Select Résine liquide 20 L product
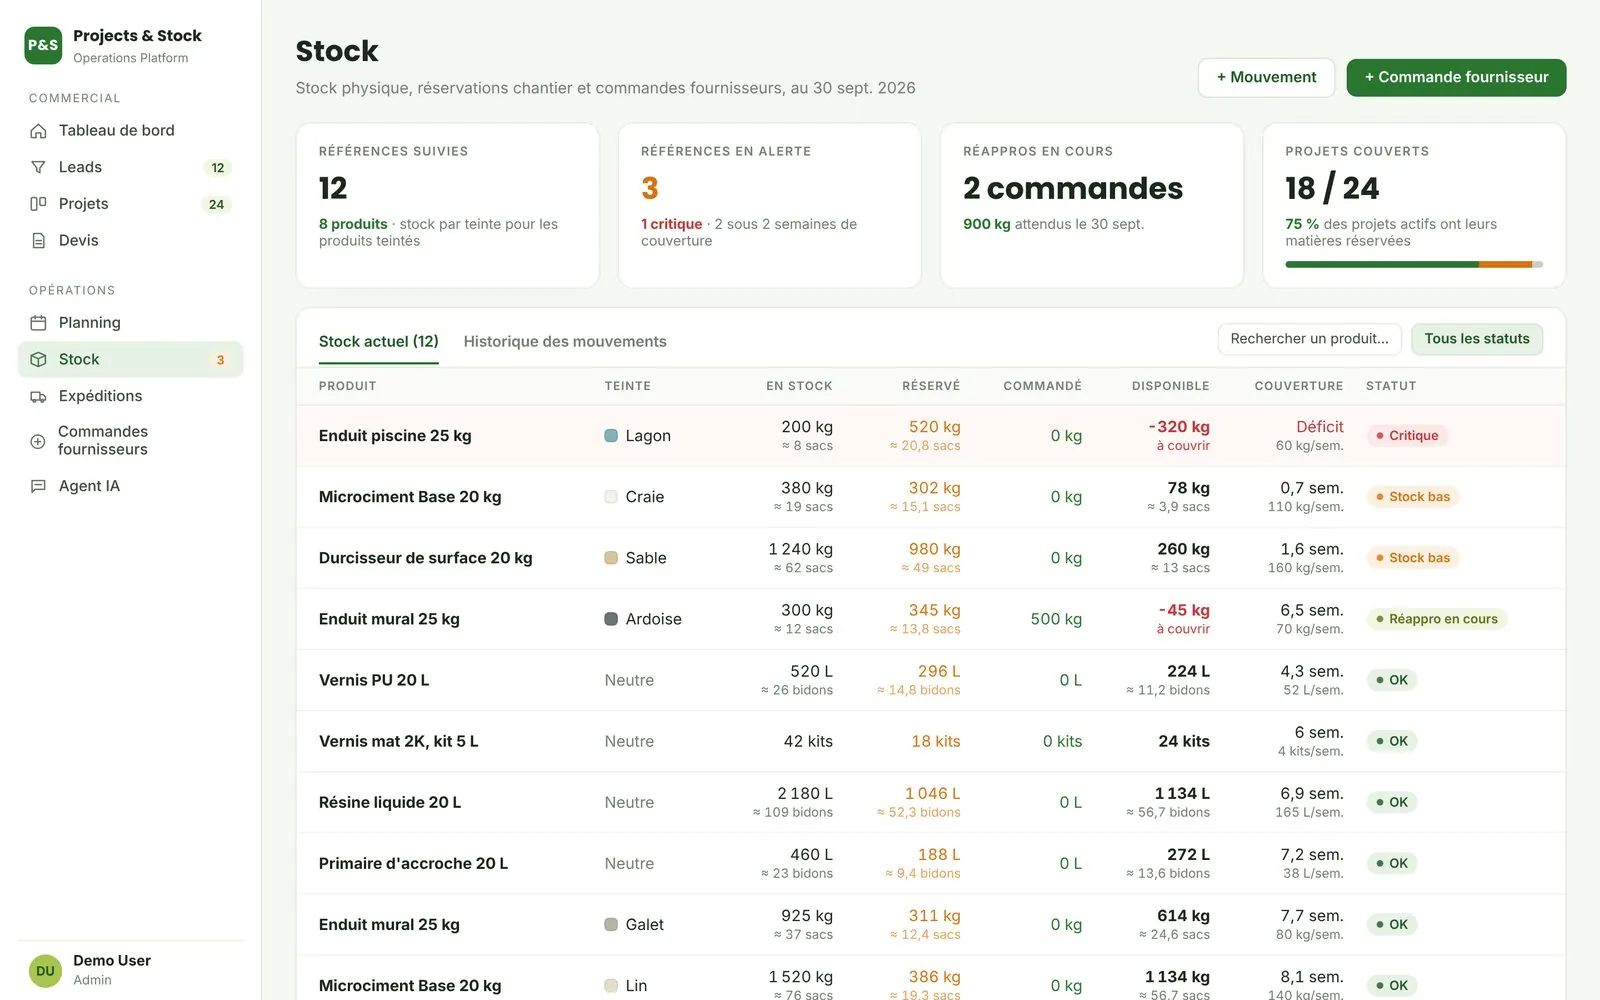 coord(390,802)
